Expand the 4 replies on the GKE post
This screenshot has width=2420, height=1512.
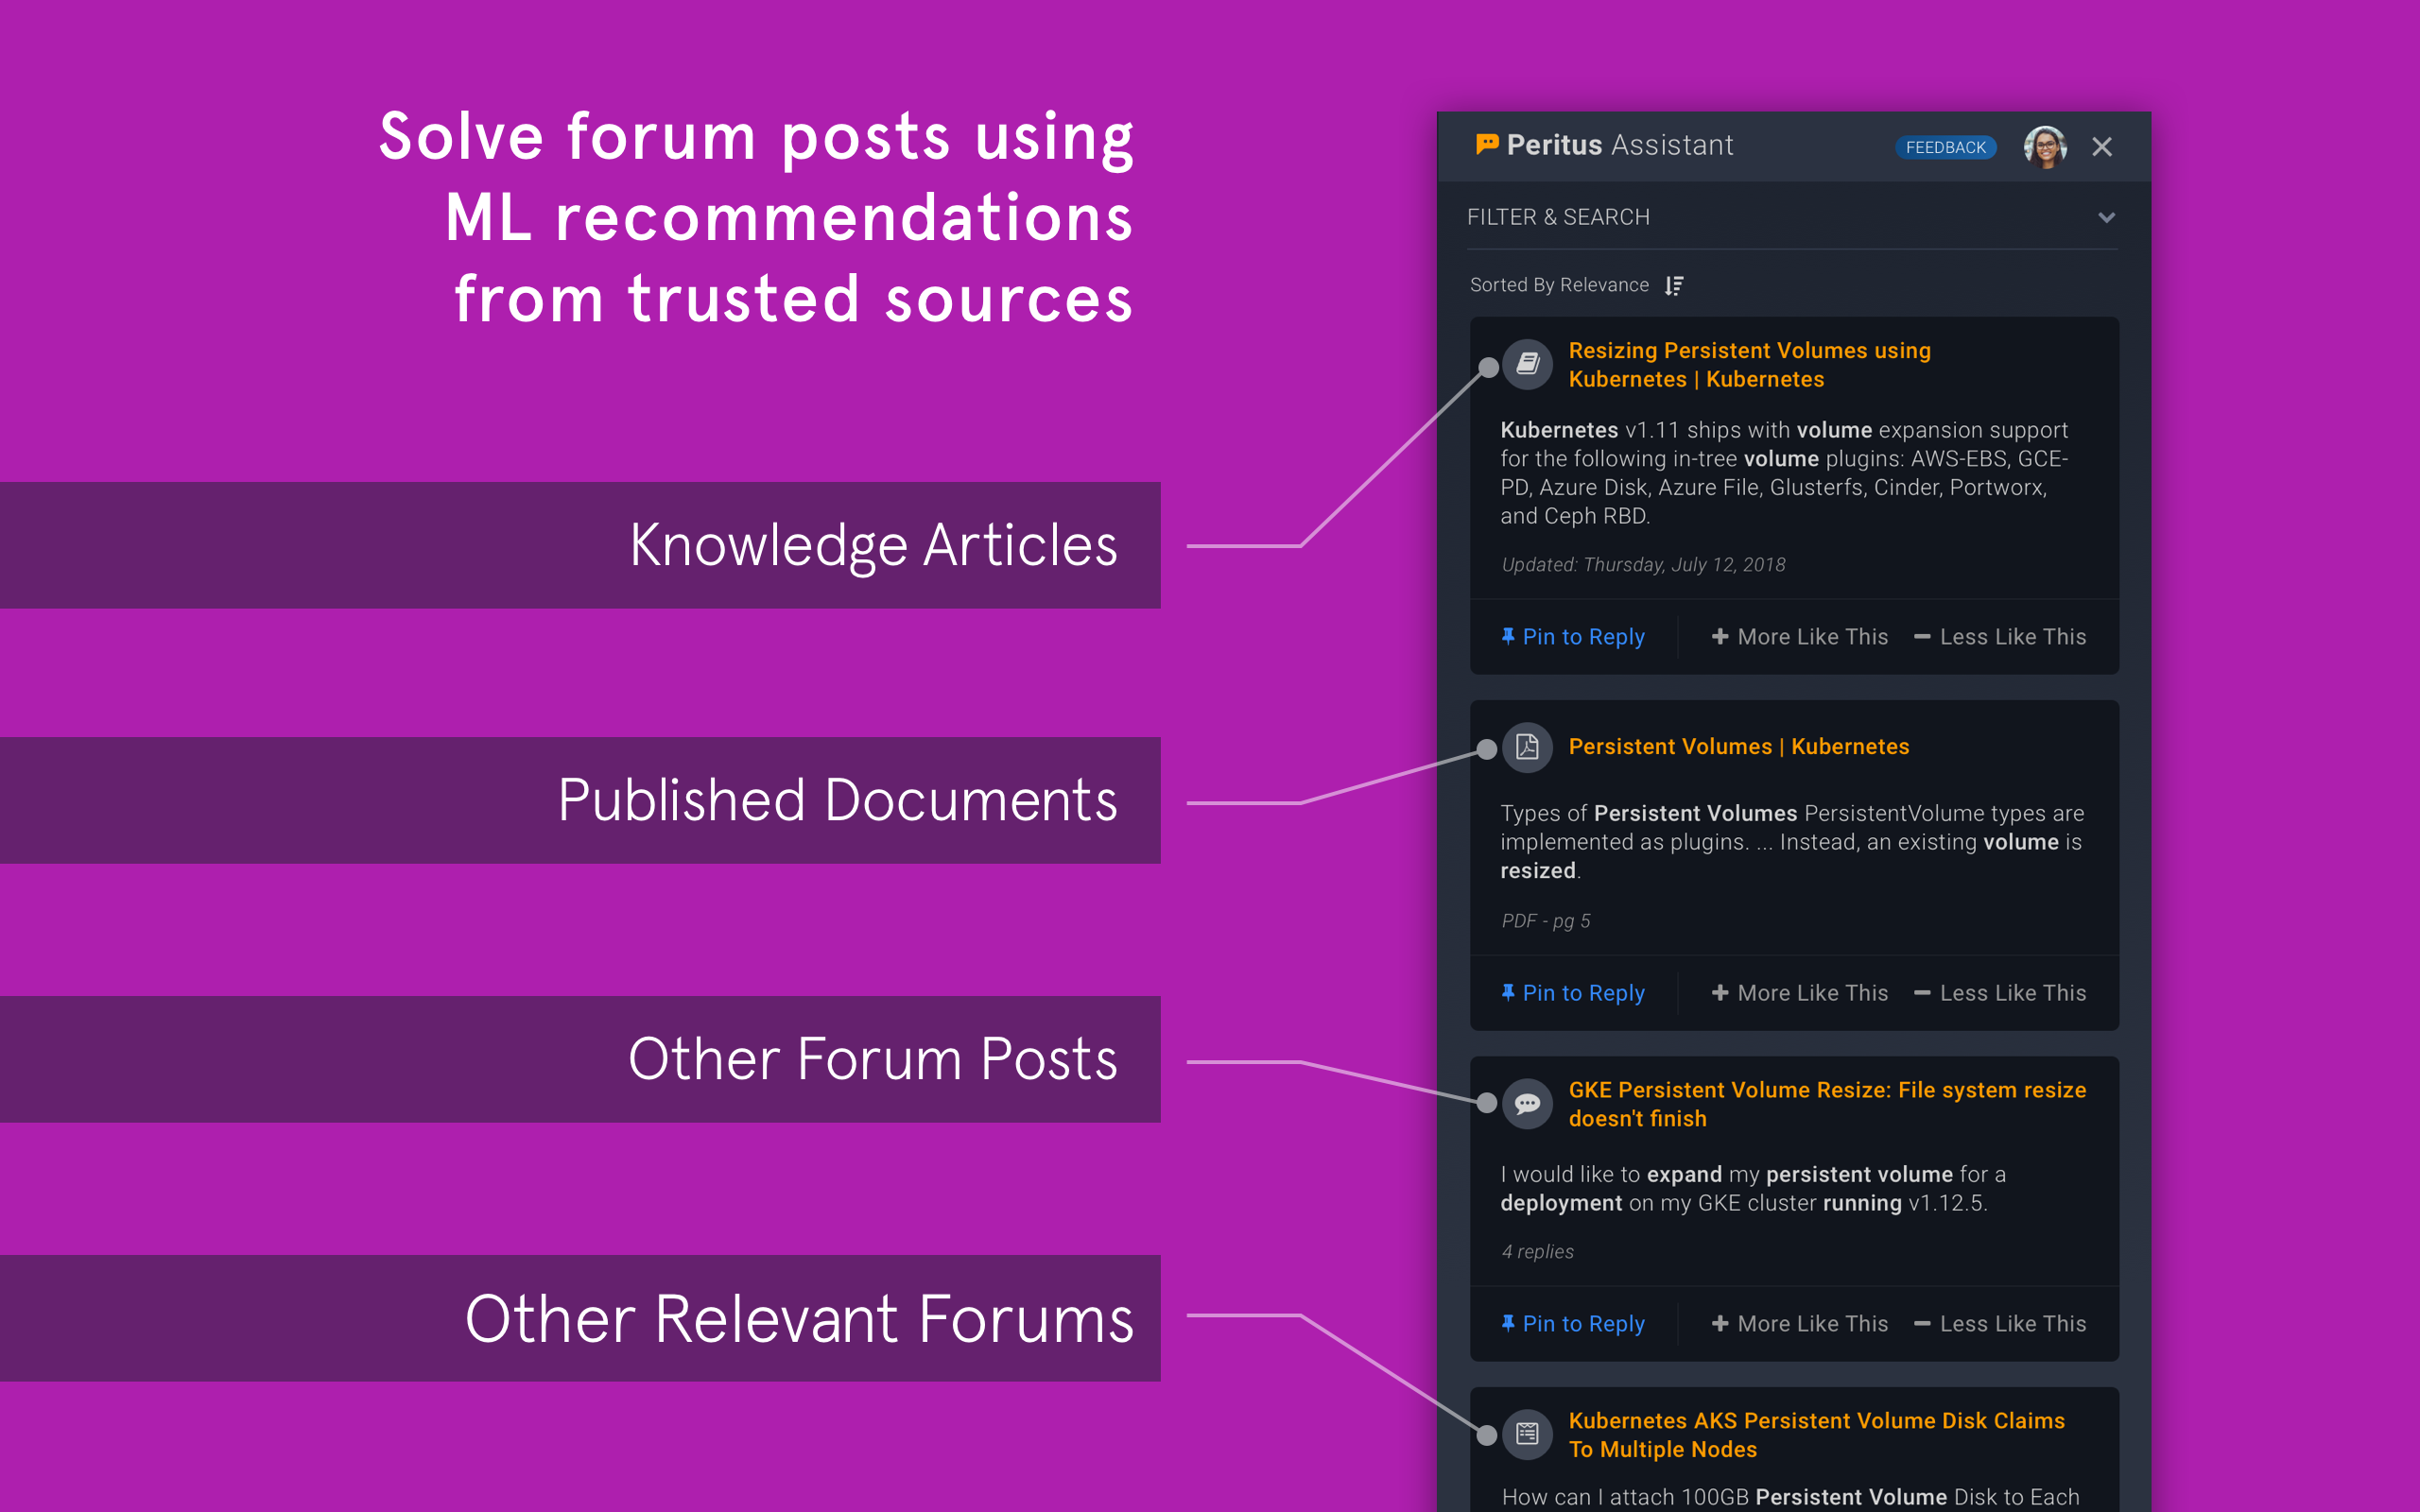pos(1536,1251)
